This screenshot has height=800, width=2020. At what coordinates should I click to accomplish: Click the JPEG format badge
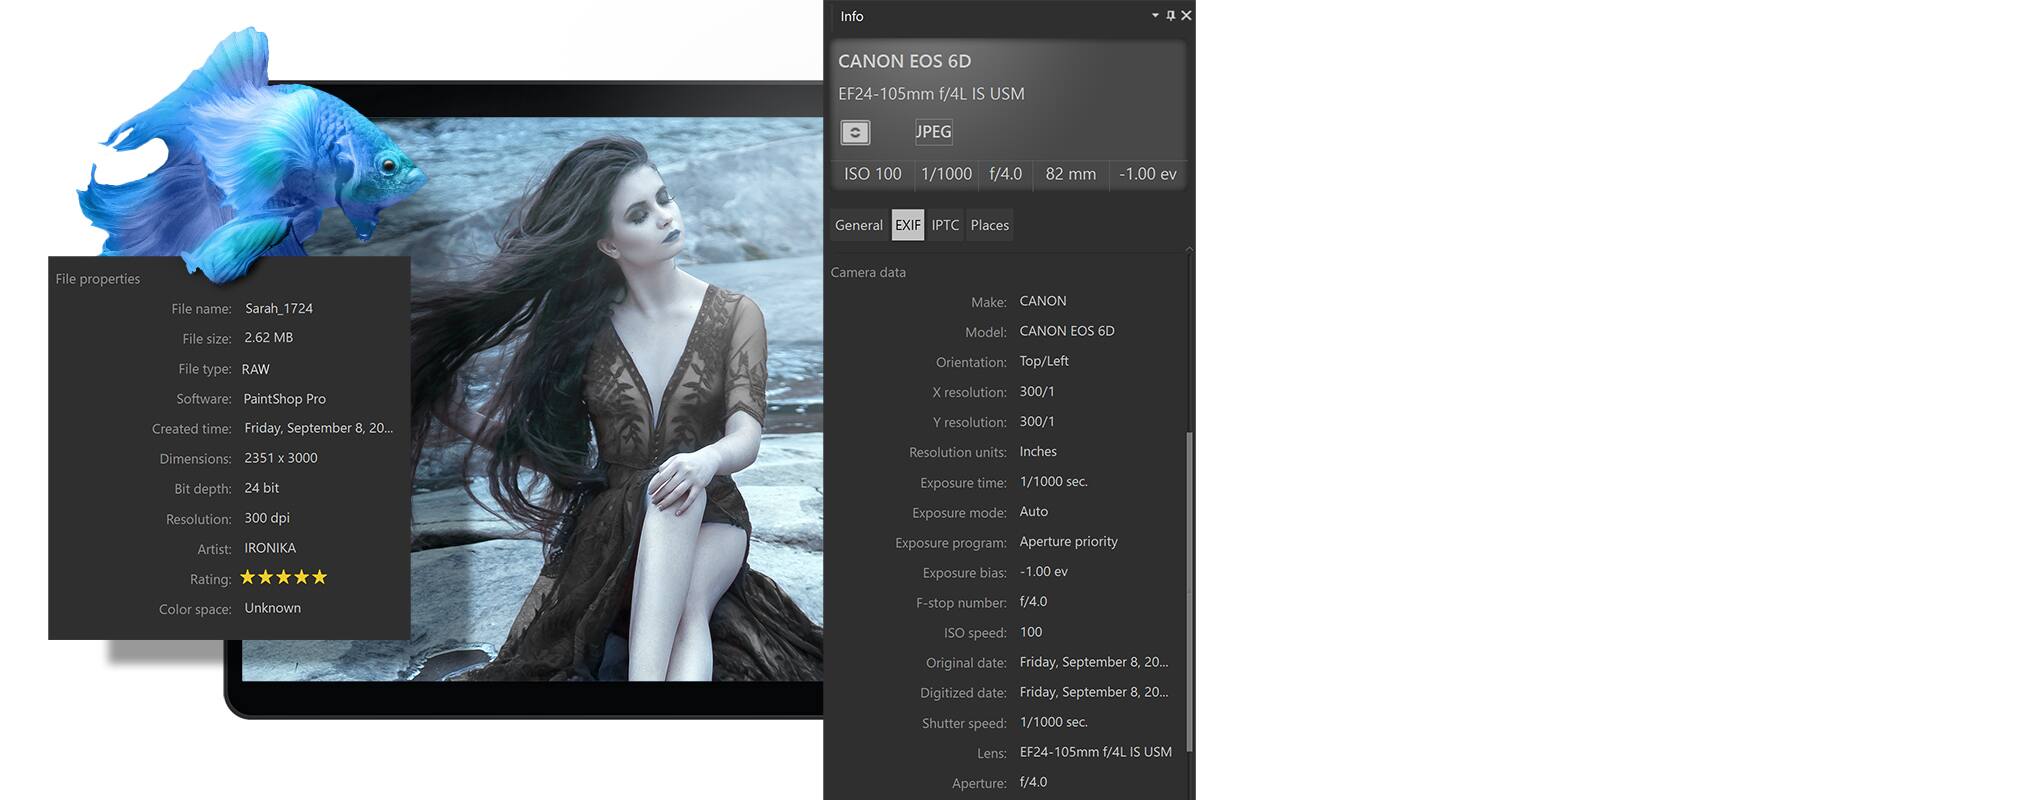[x=934, y=132]
